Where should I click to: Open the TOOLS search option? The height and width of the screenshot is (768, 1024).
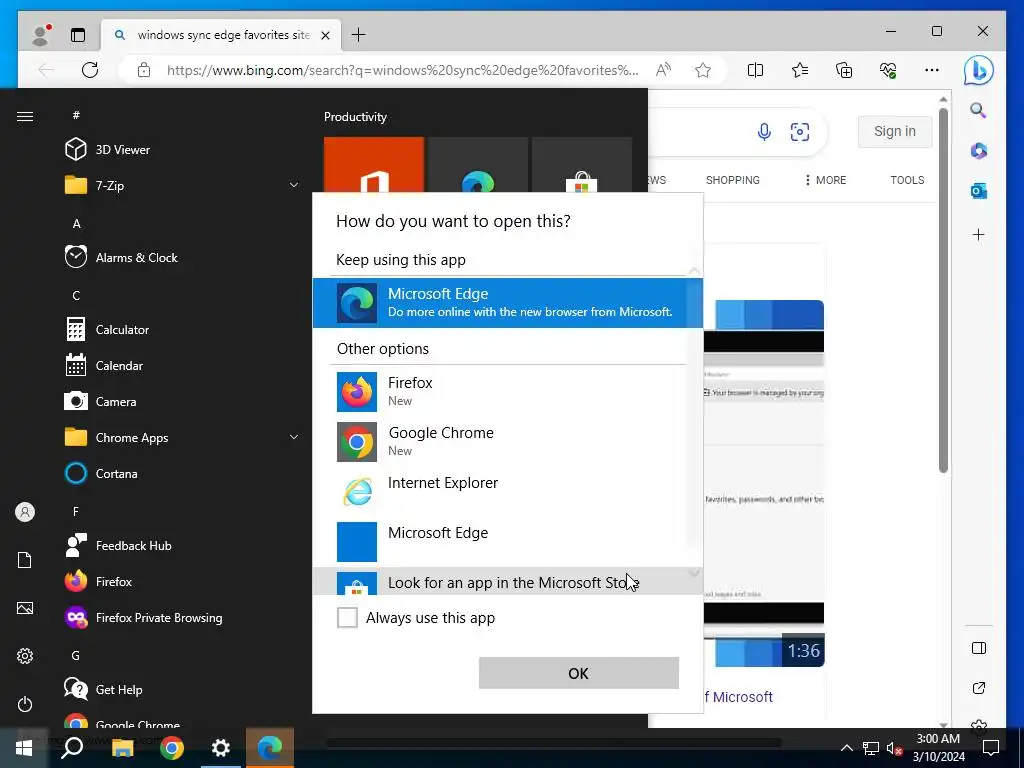[x=907, y=180]
